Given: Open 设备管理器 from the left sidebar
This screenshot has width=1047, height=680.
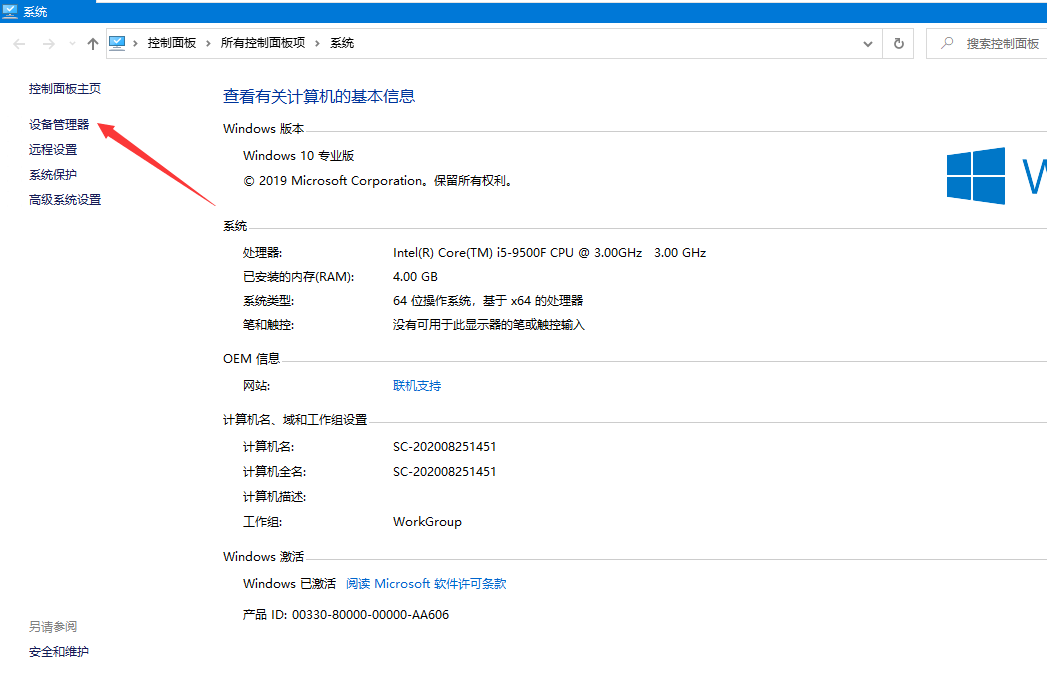Looking at the screenshot, I should click(x=59, y=125).
